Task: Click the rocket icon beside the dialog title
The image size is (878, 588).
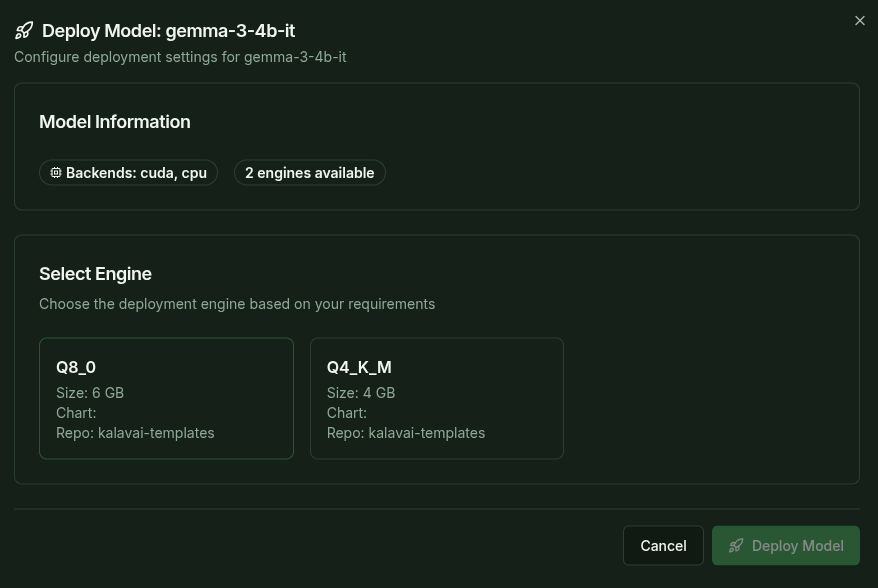Action: (x=24, y=31)
